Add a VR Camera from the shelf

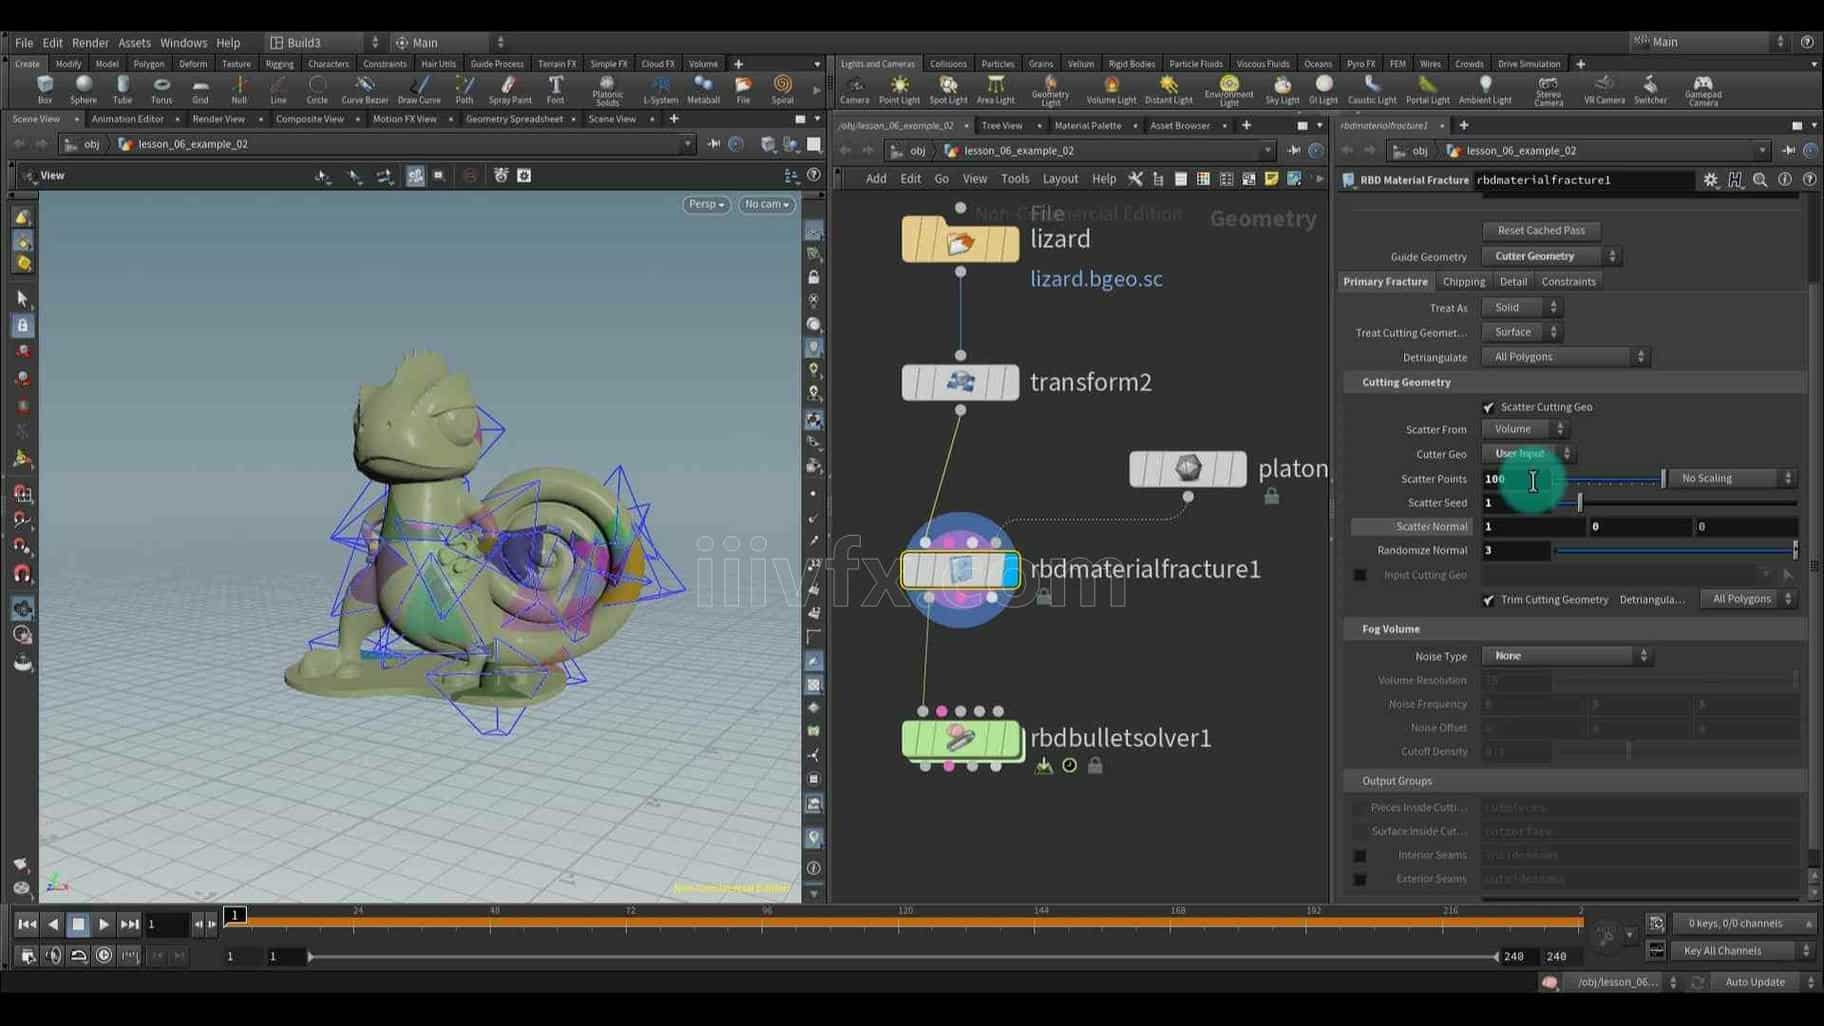click(1604, 90)
